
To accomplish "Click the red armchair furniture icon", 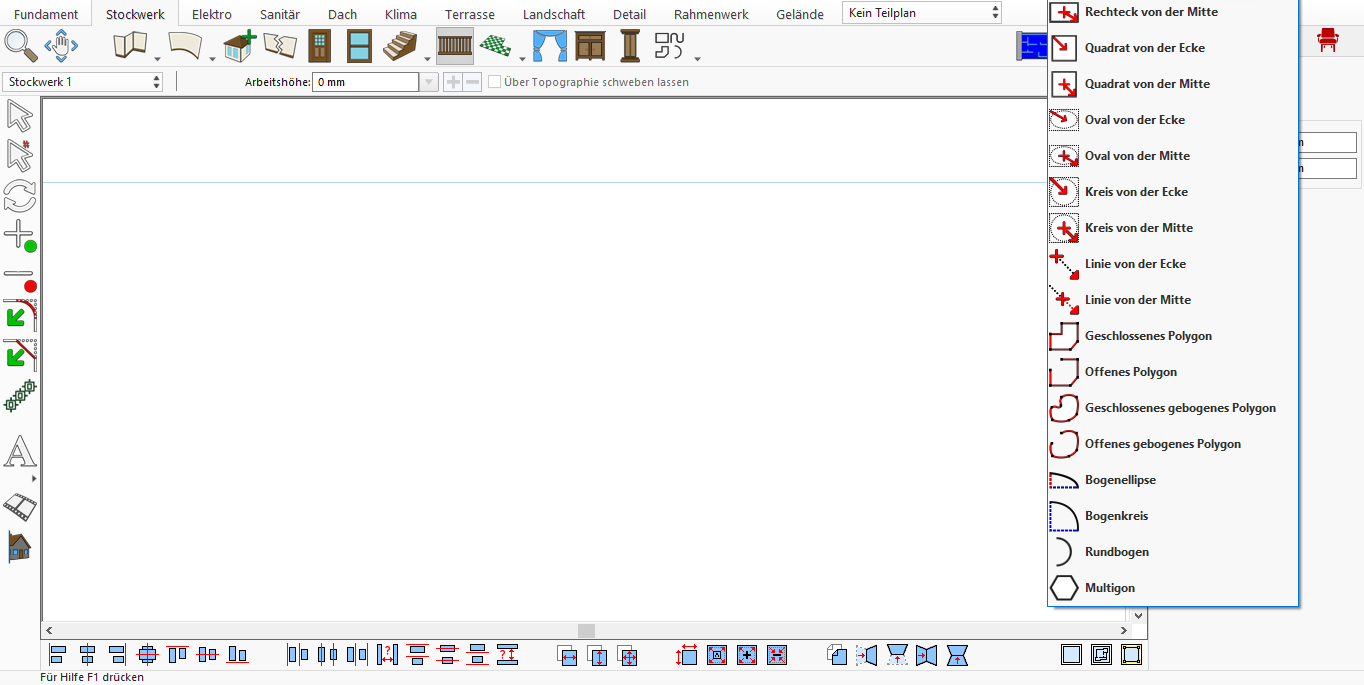I will (1328, 40).
